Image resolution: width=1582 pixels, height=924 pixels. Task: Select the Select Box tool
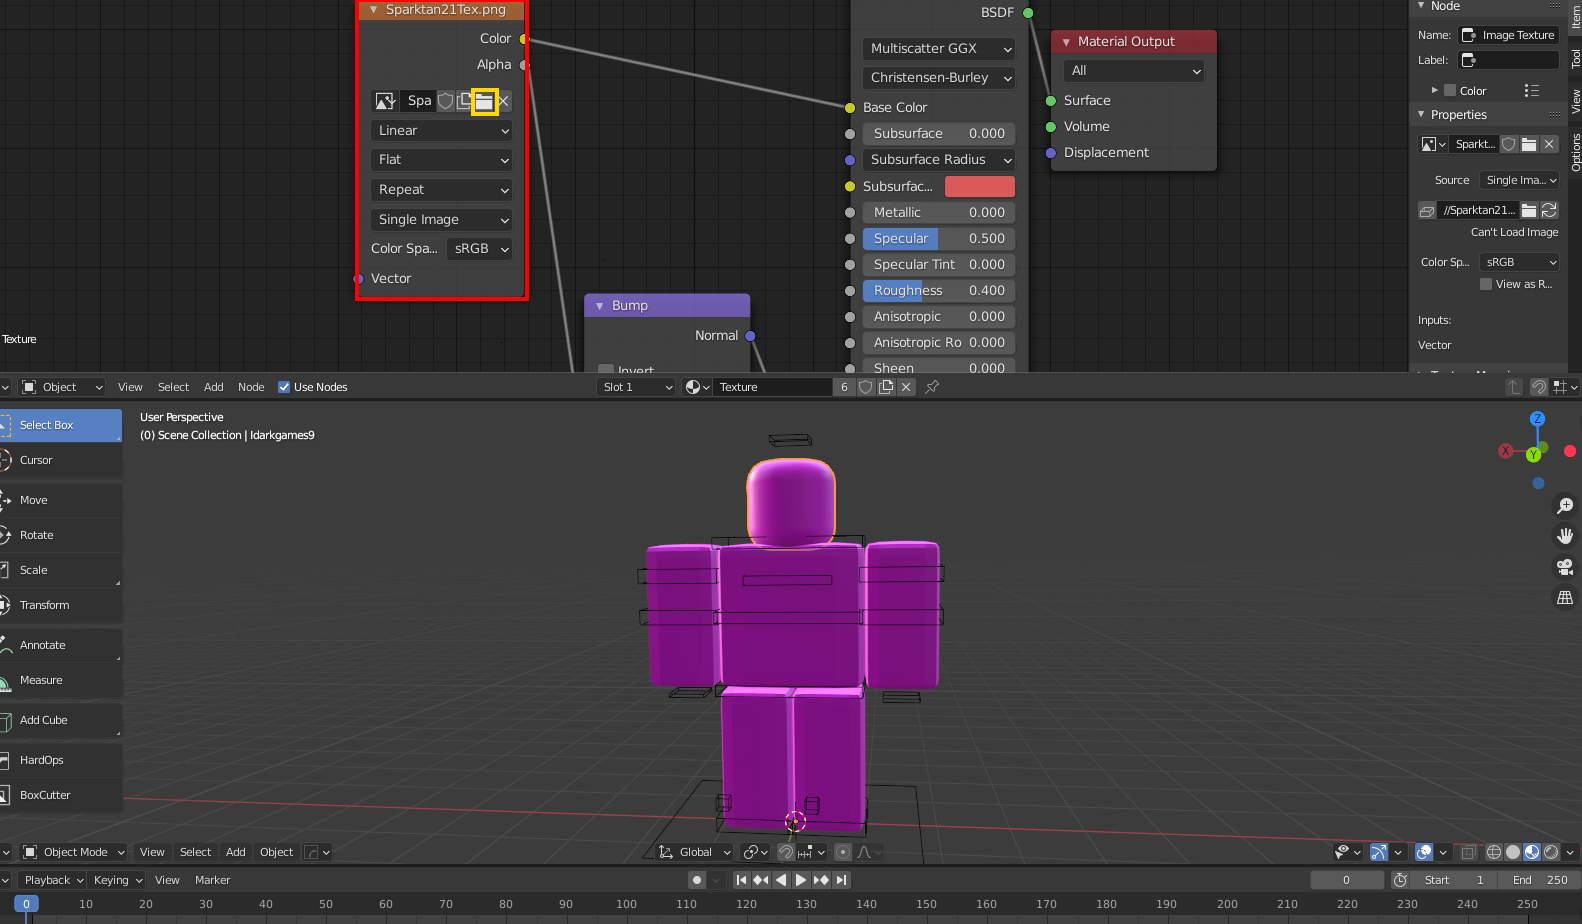pyautogui.click(x=61, y=425)
